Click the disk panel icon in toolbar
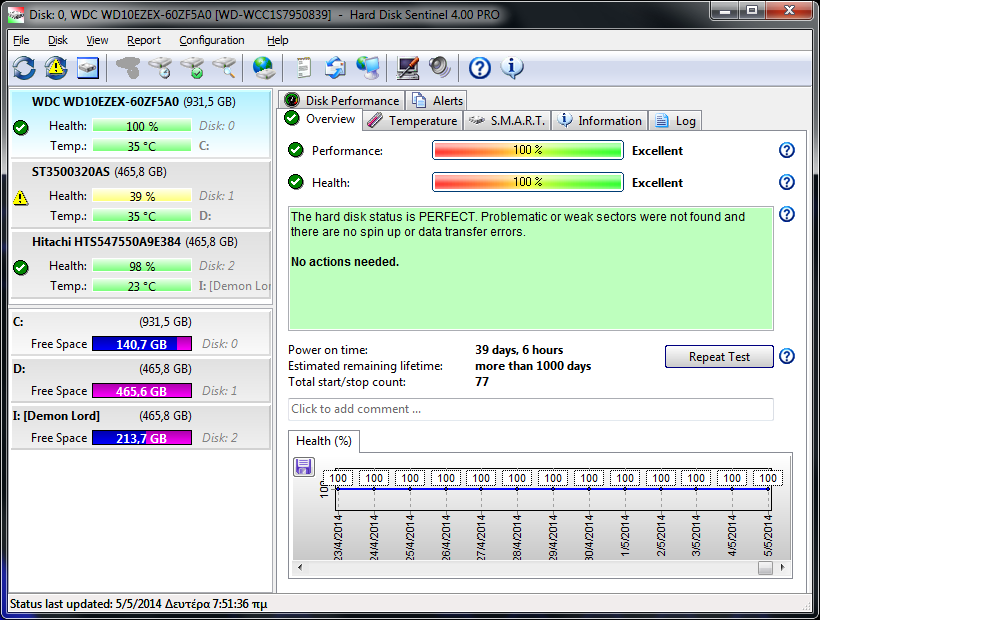 click(87, 68)
